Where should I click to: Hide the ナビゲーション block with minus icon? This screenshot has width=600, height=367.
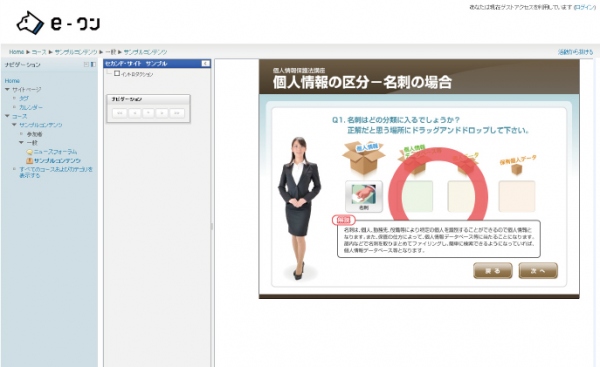(x=86, y=64)
